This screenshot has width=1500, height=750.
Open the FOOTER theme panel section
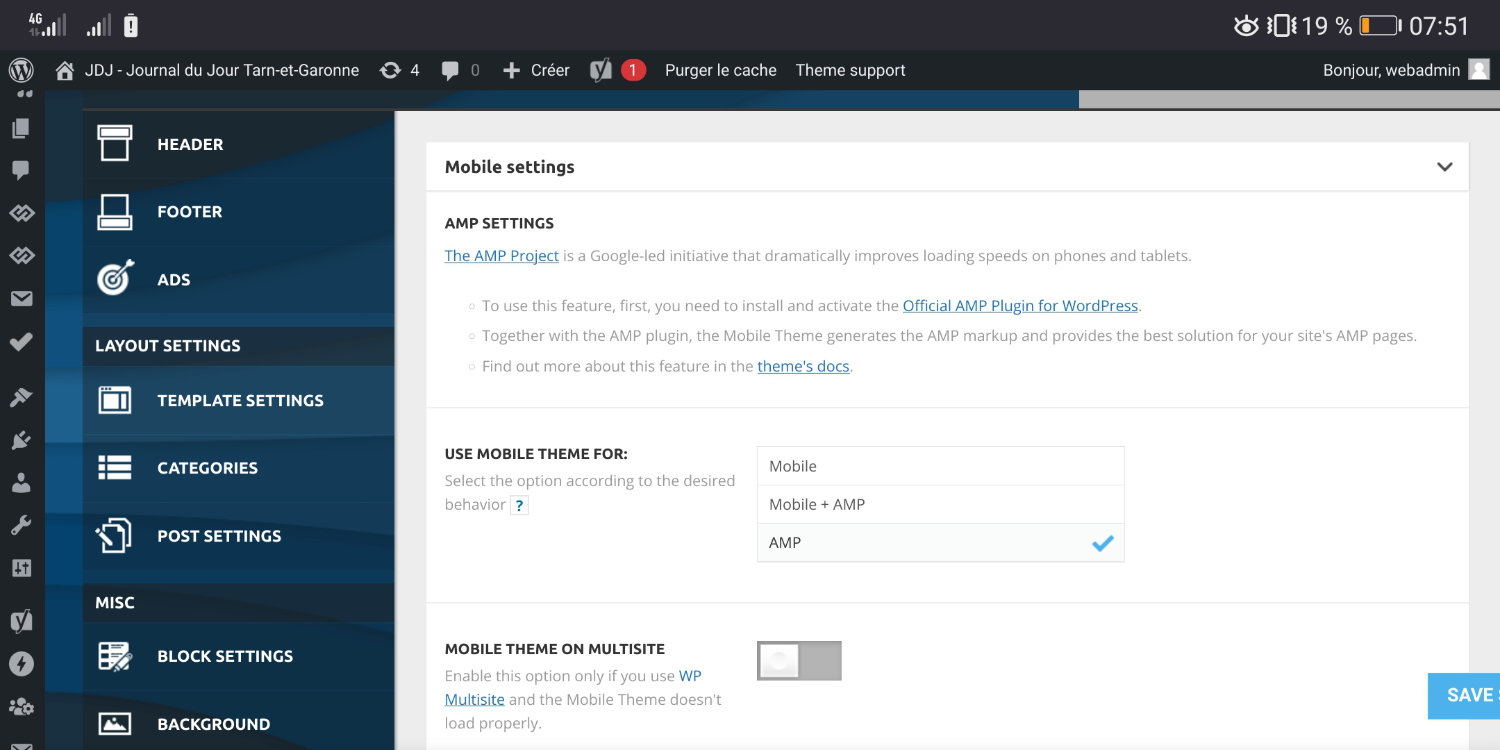pos(238,212)
